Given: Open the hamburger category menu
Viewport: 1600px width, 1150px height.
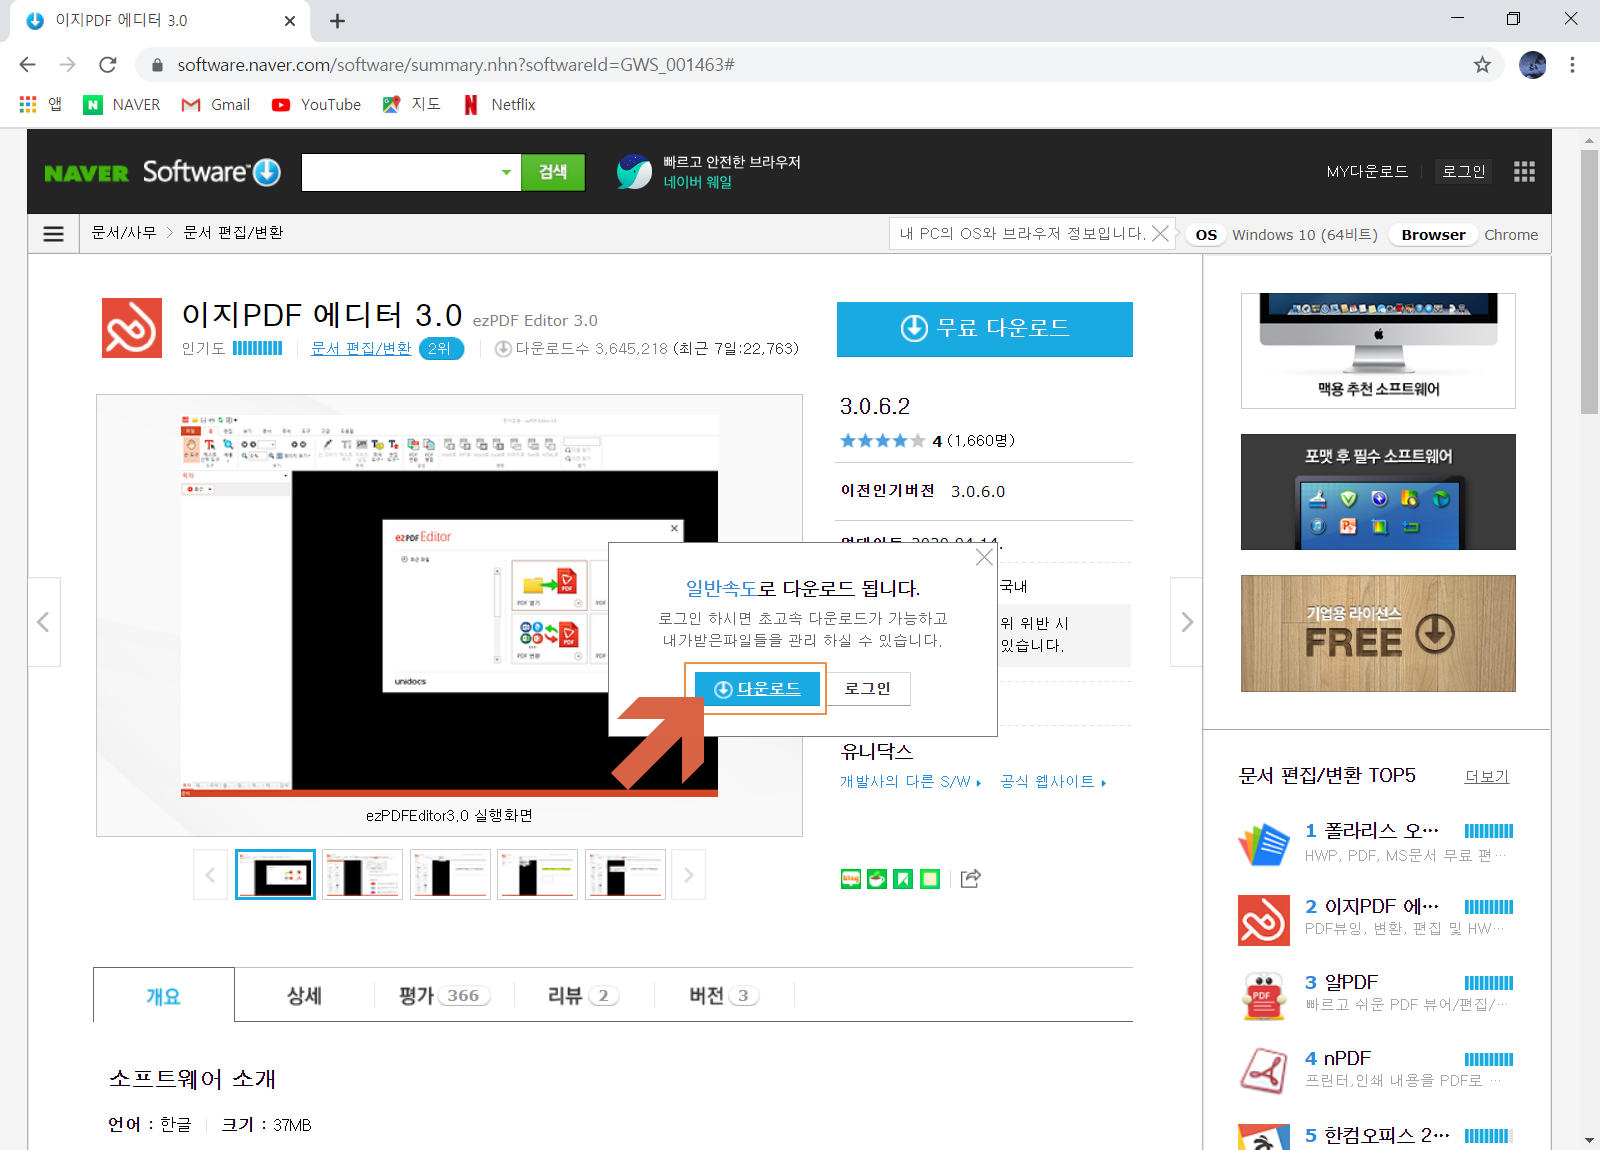Looking at the screenshot, I should pyautogui.click(x=54, y=233).
